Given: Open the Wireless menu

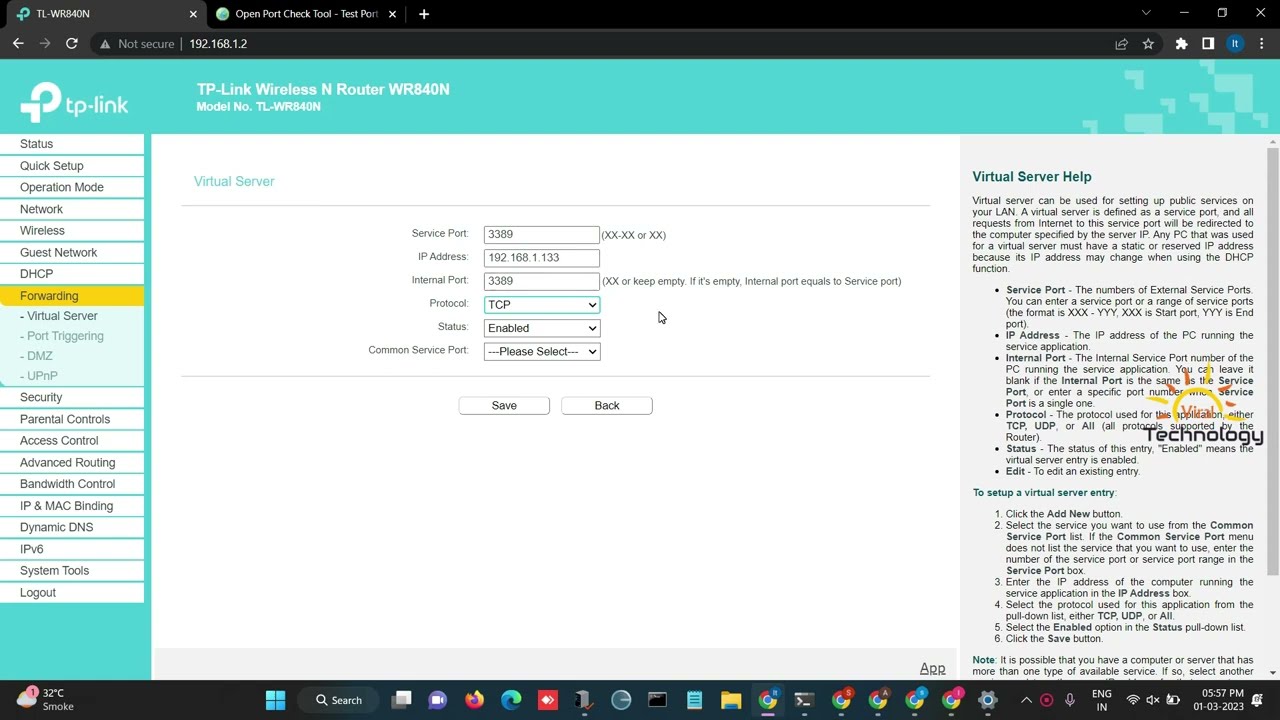Looking at the screenshot, I should (x=72, y=231).
